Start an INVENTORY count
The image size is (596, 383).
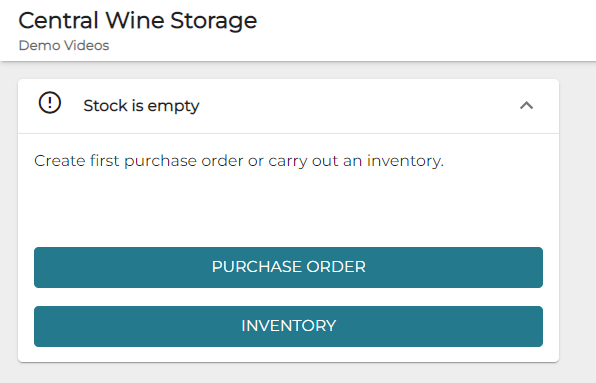pyautogui.click(x=288, y=326)
